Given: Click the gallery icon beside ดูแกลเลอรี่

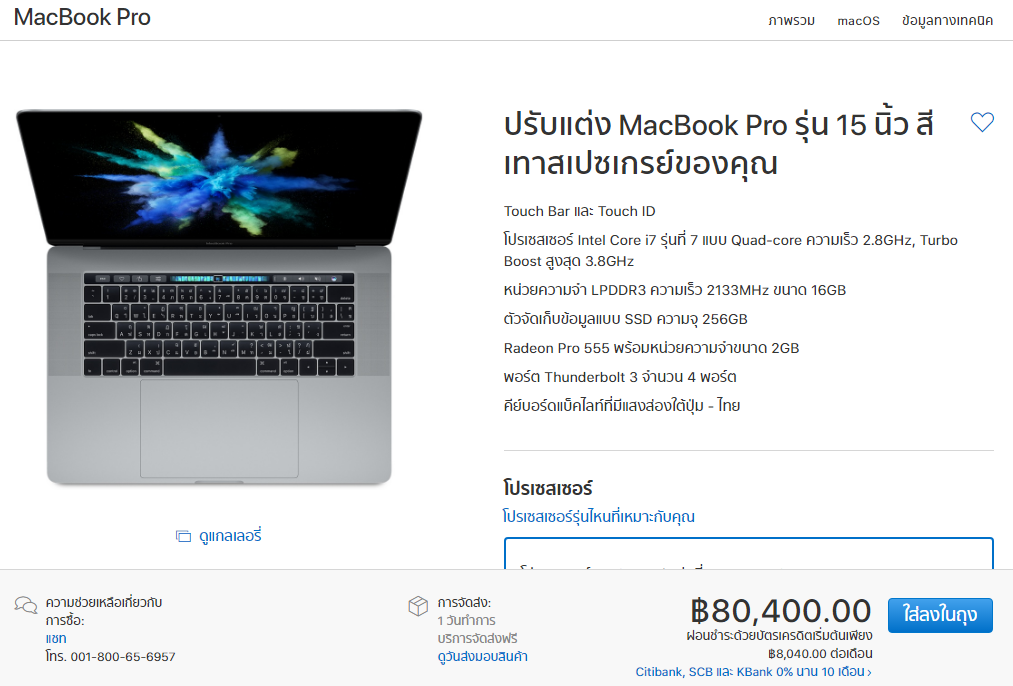Looking at the screenshot, I should pyautogui.click(x=183, y=536).
